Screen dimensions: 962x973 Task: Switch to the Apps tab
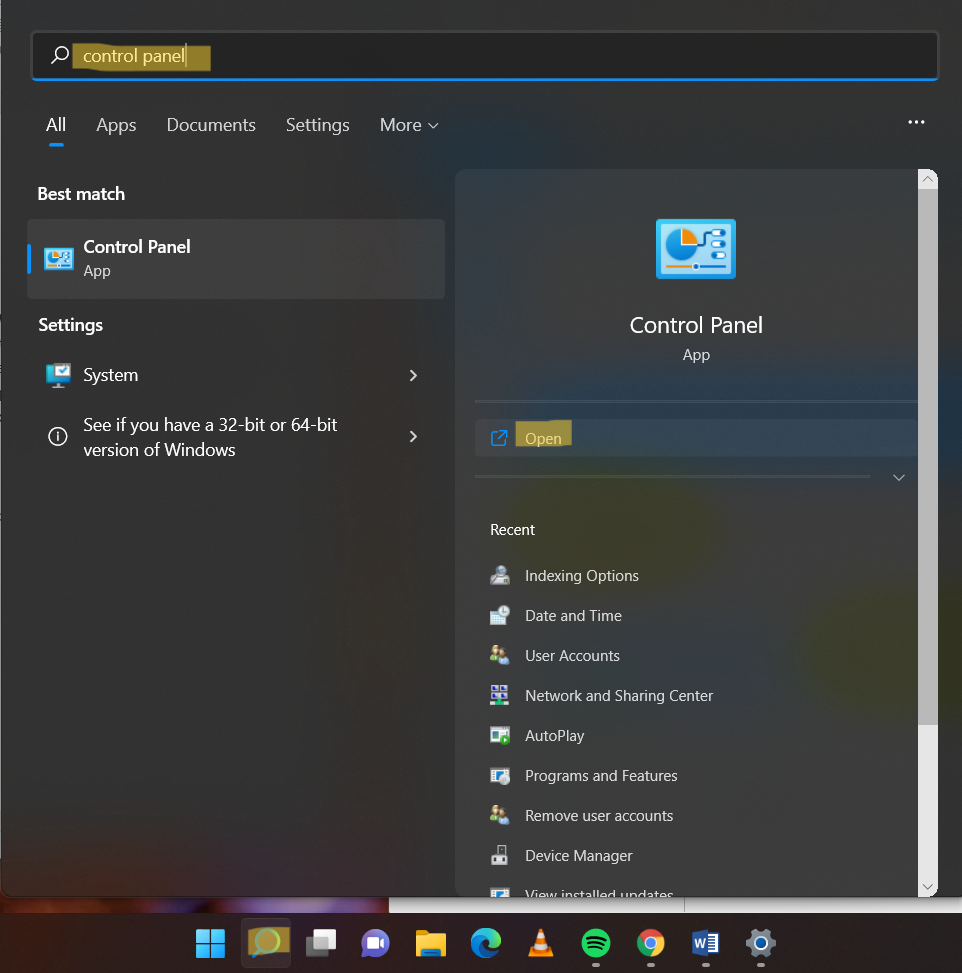tap(116, 125)
